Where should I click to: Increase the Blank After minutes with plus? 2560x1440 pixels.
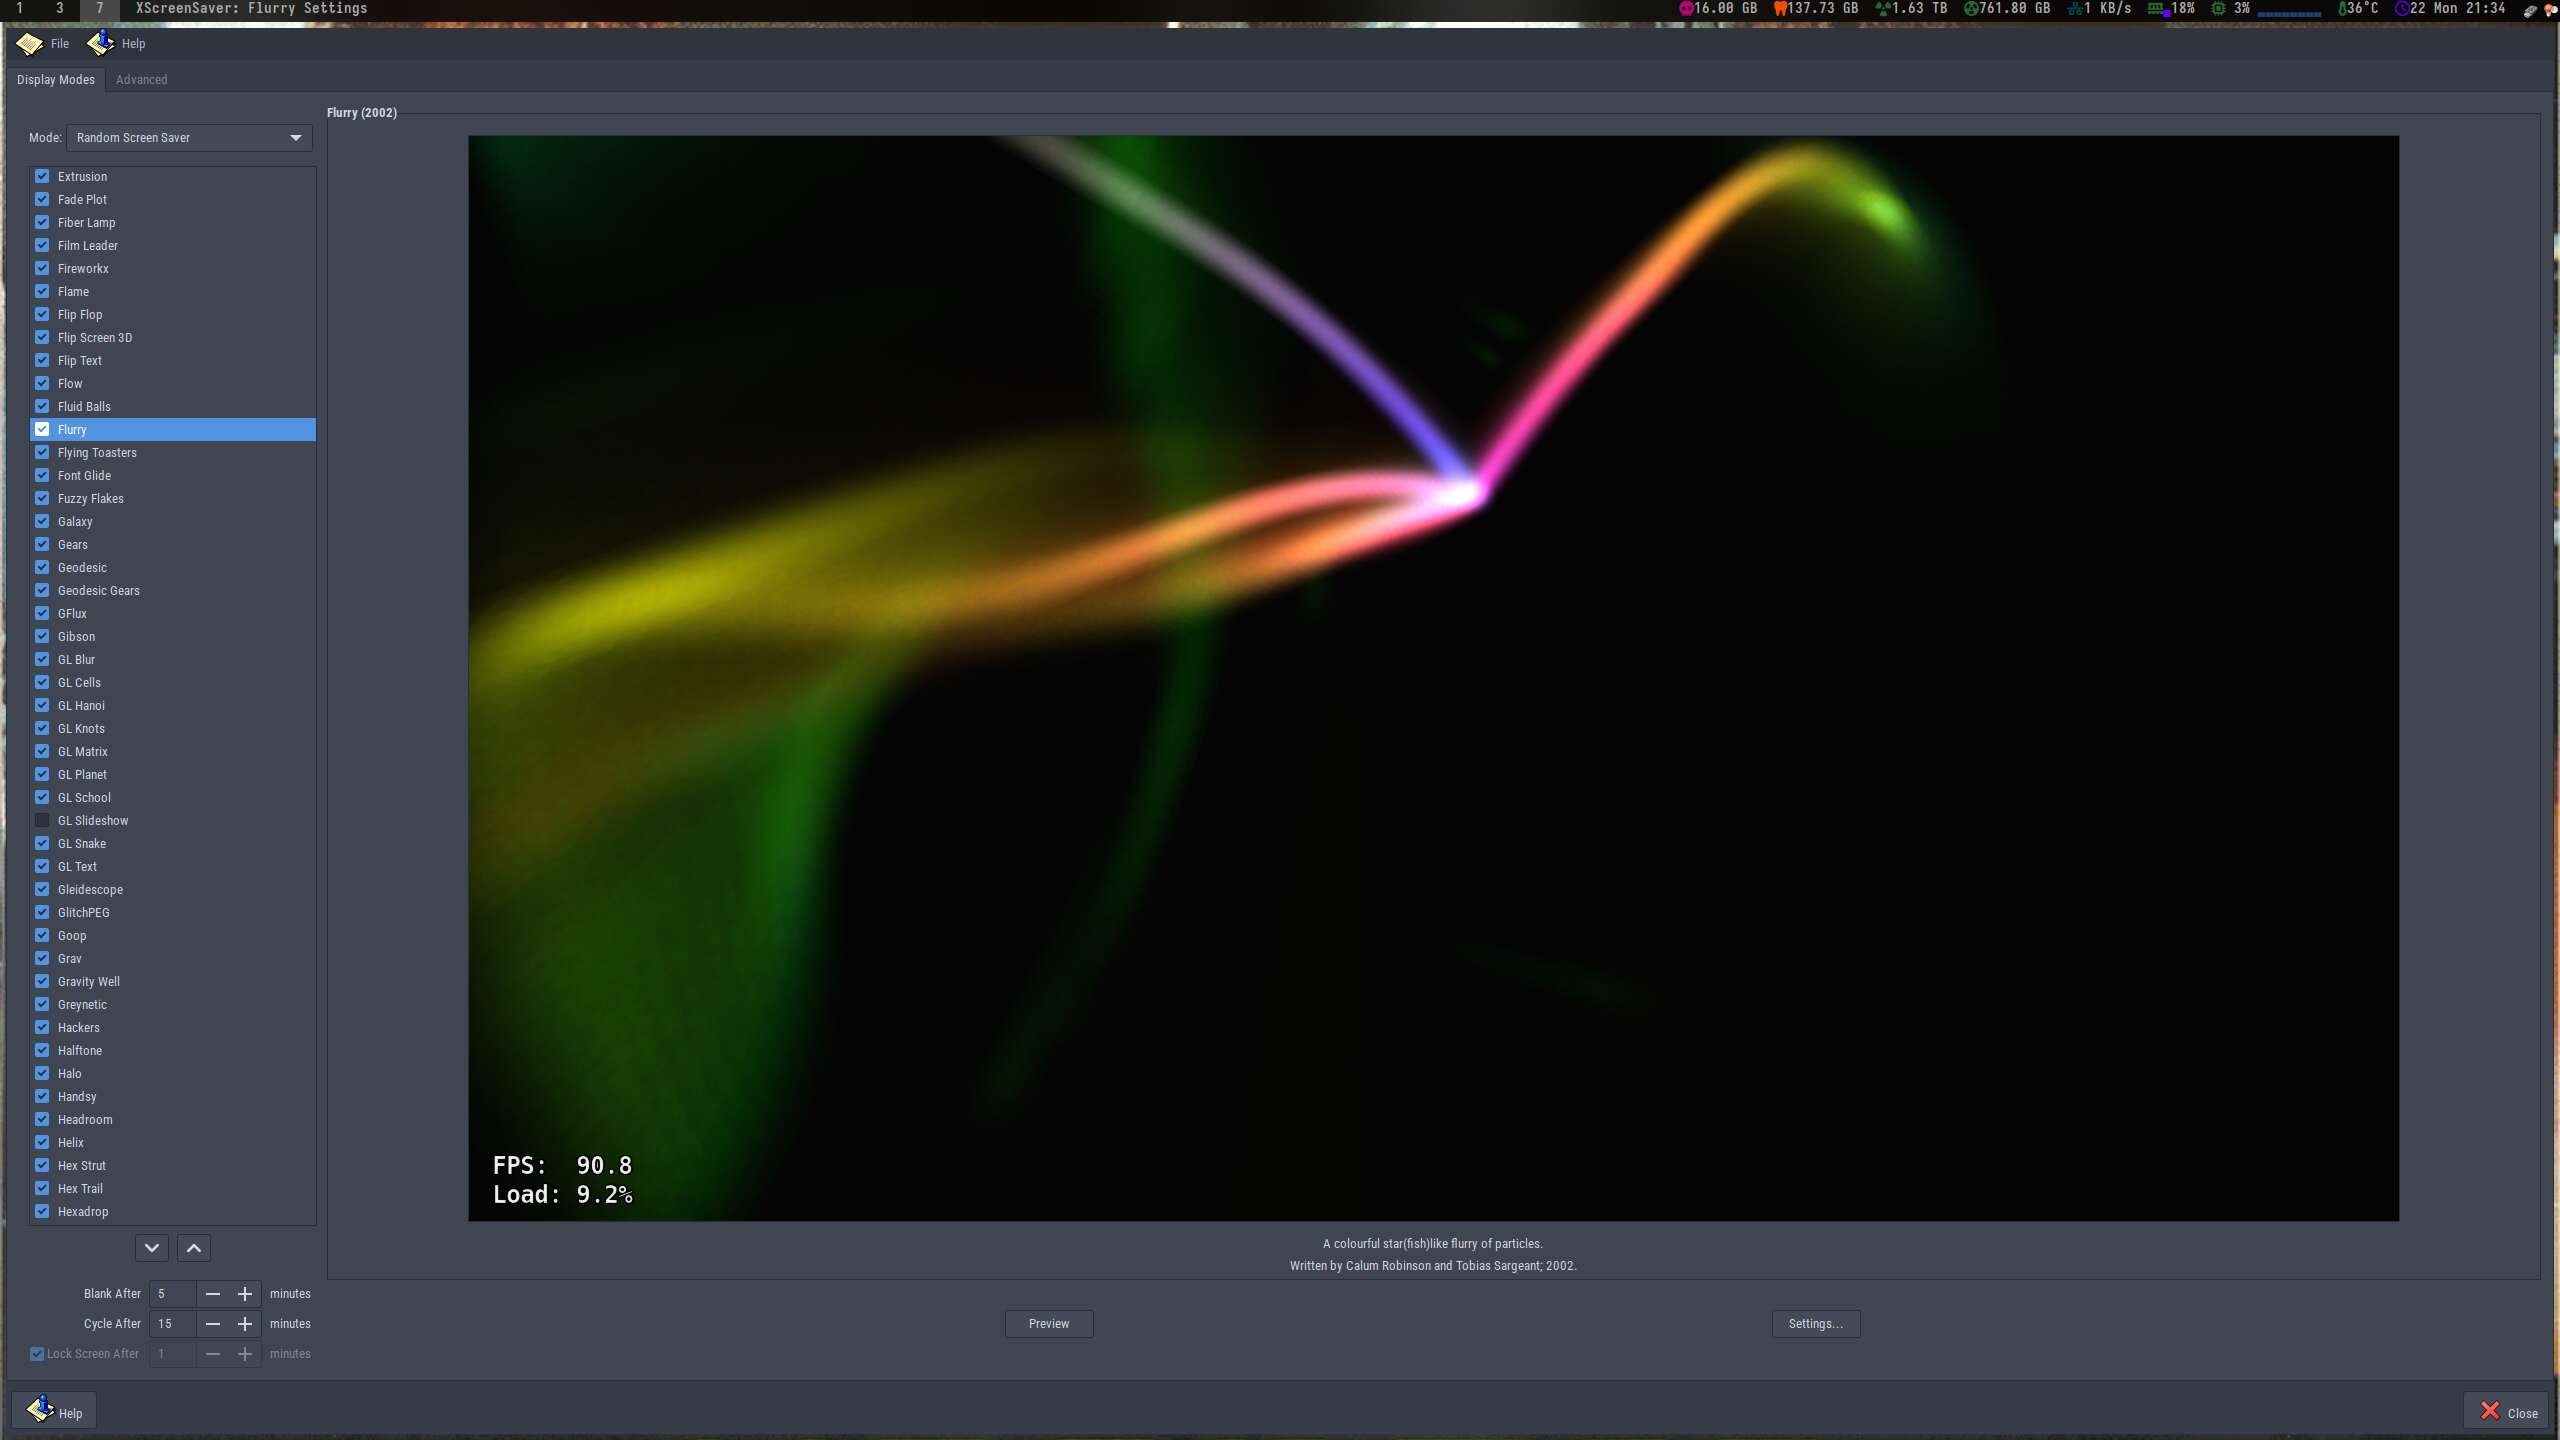click(x=245, y=1294)
